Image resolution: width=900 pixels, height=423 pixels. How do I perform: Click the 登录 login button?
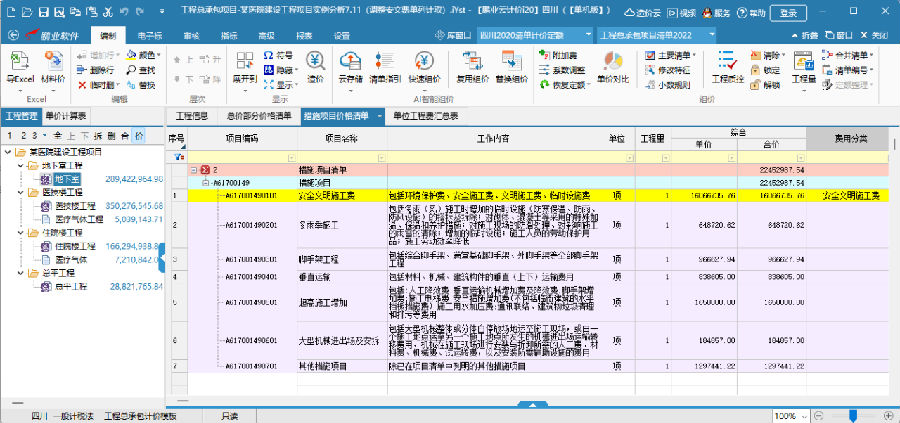[x=788, y=13]
